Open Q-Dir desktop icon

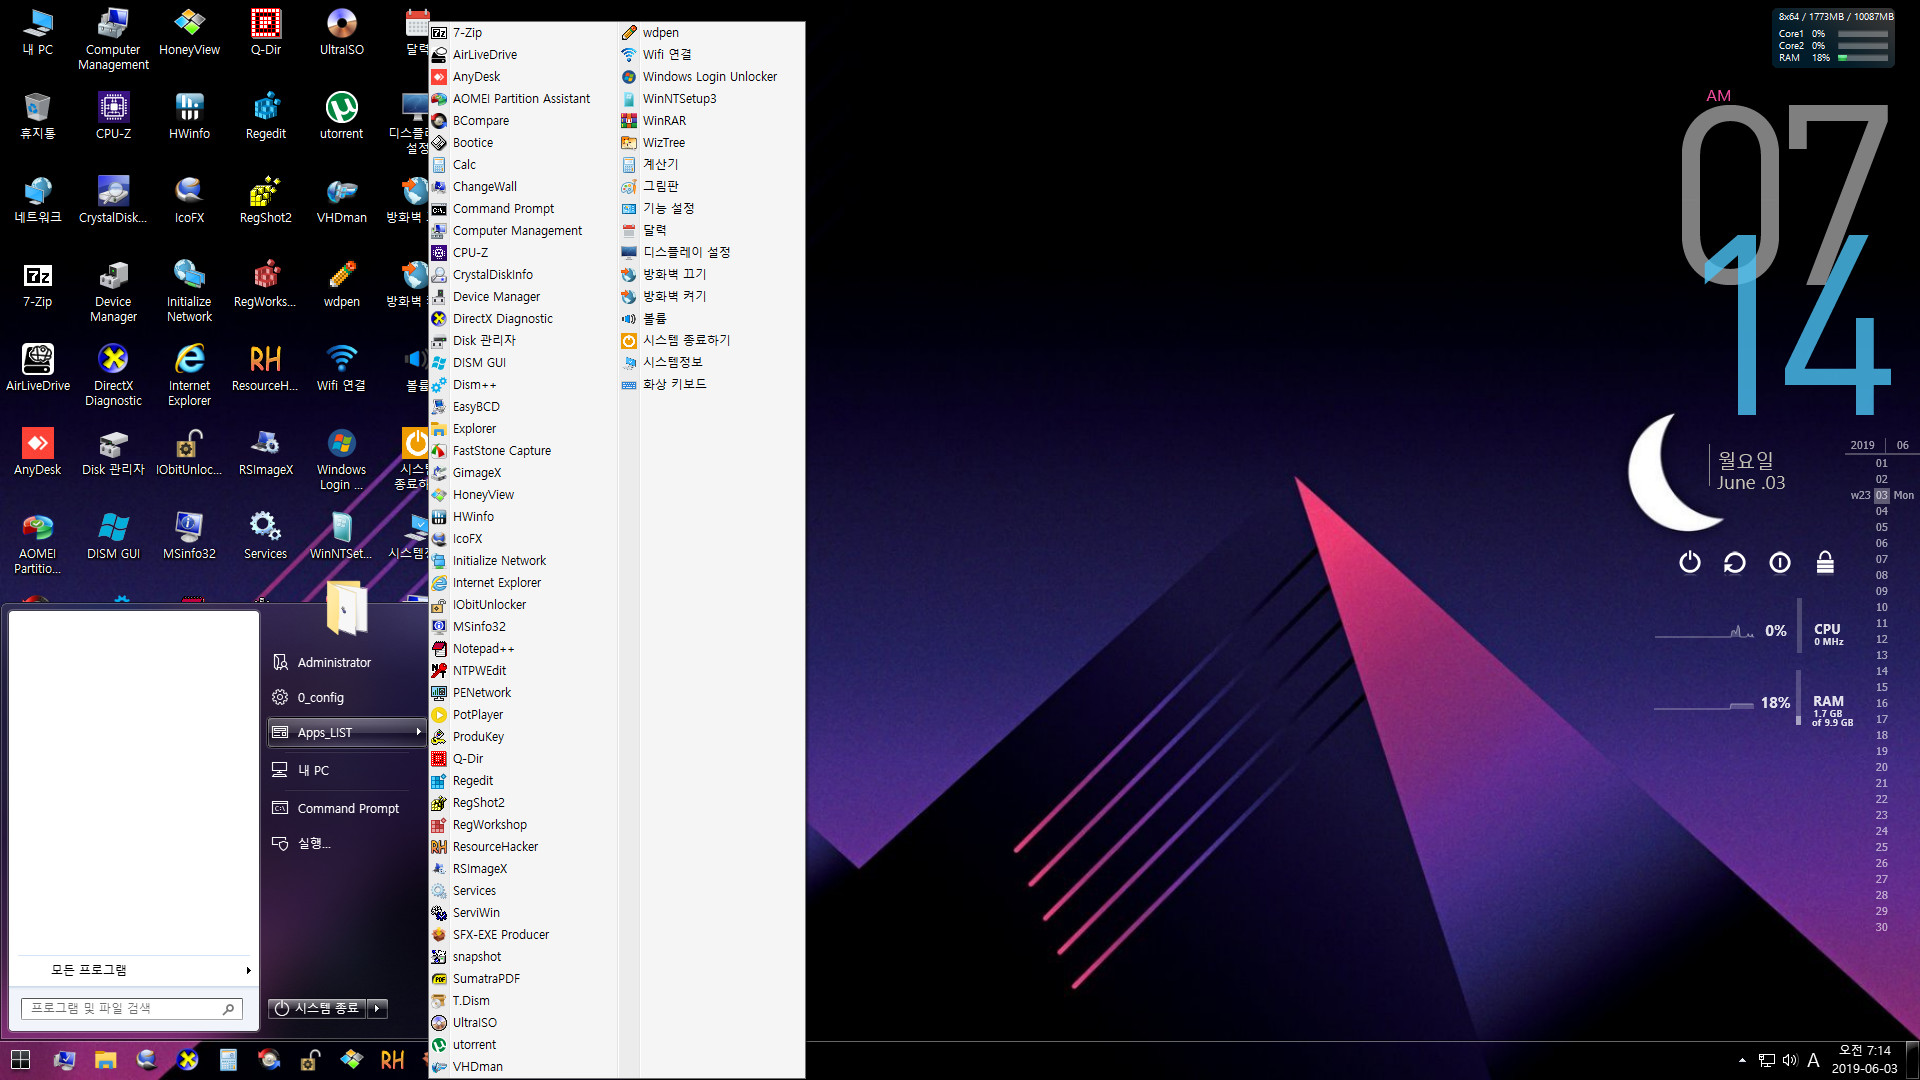265,32
